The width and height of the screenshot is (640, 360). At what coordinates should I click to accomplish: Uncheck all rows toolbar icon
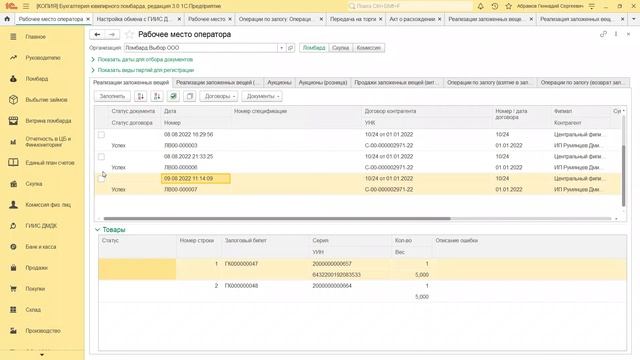pos(189,96)
